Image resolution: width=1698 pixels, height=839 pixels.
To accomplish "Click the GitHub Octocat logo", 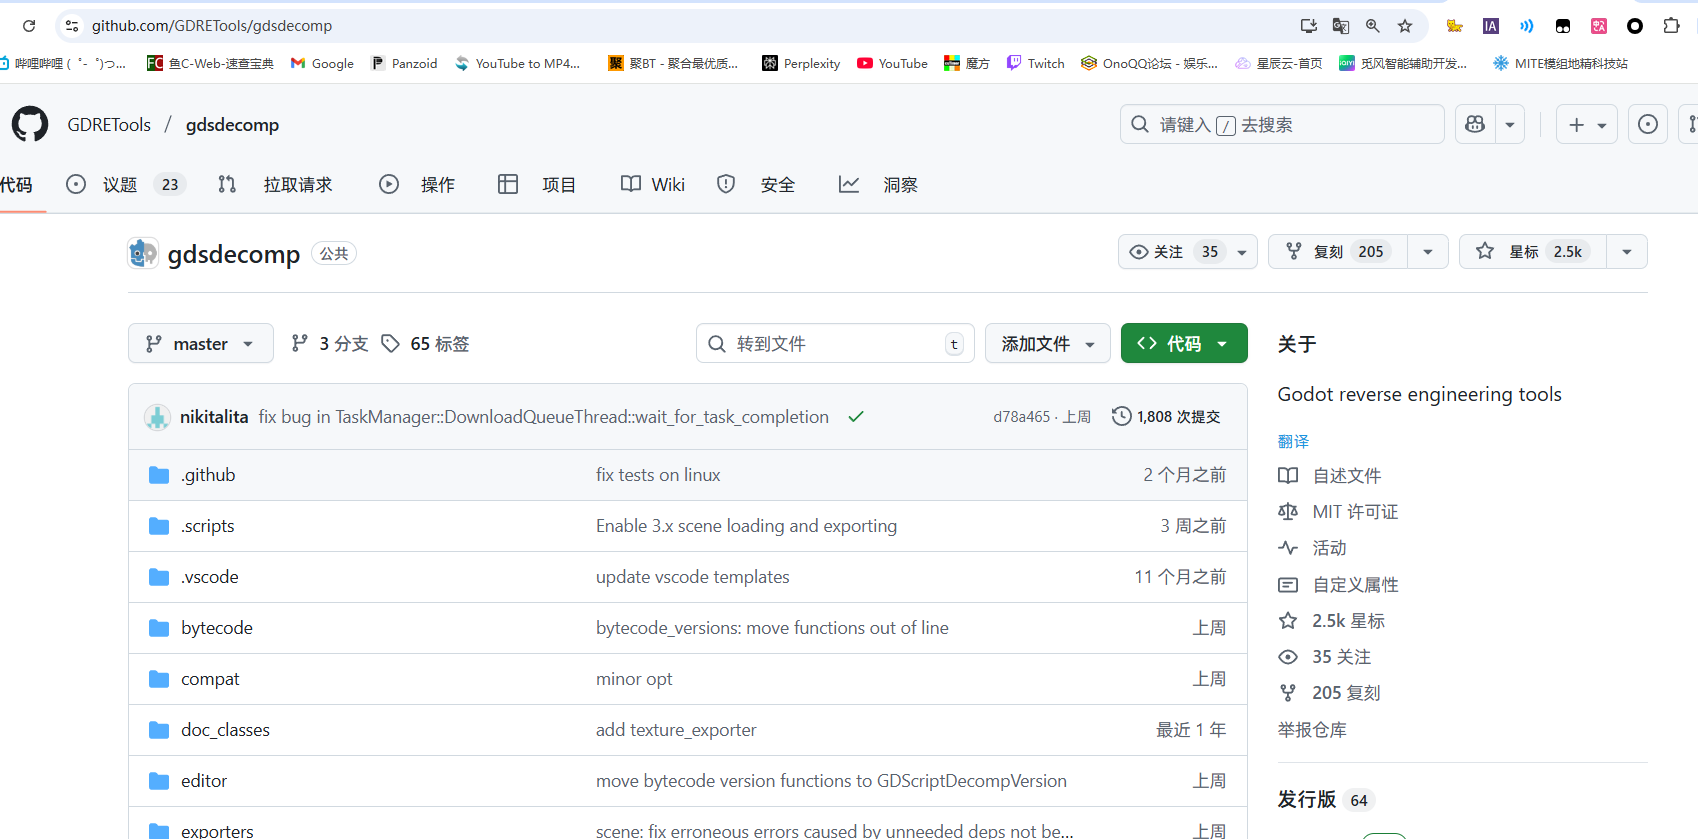I will [x=30, y=125].
